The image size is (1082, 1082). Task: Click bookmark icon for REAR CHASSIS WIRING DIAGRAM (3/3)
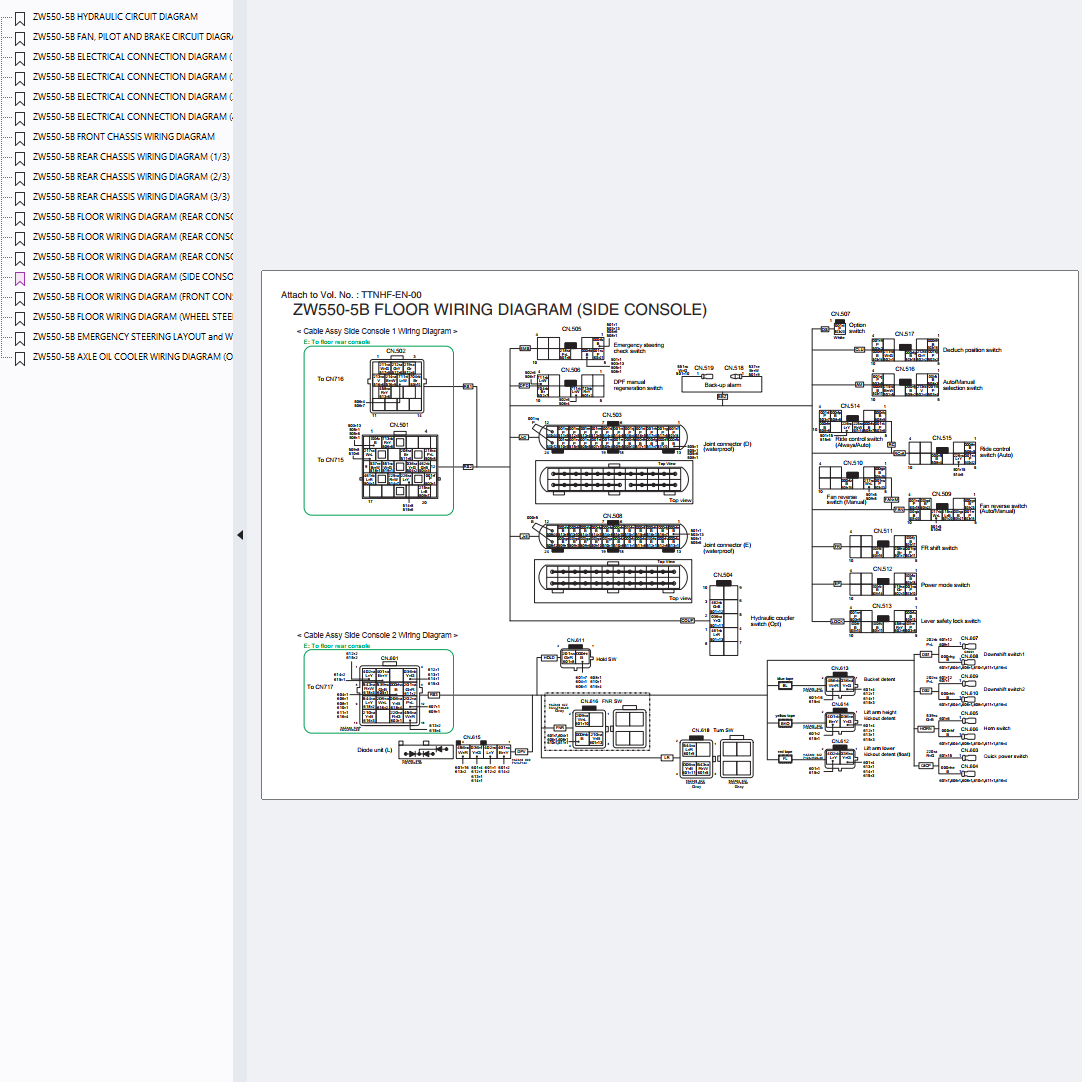click(x=20, y=199)
